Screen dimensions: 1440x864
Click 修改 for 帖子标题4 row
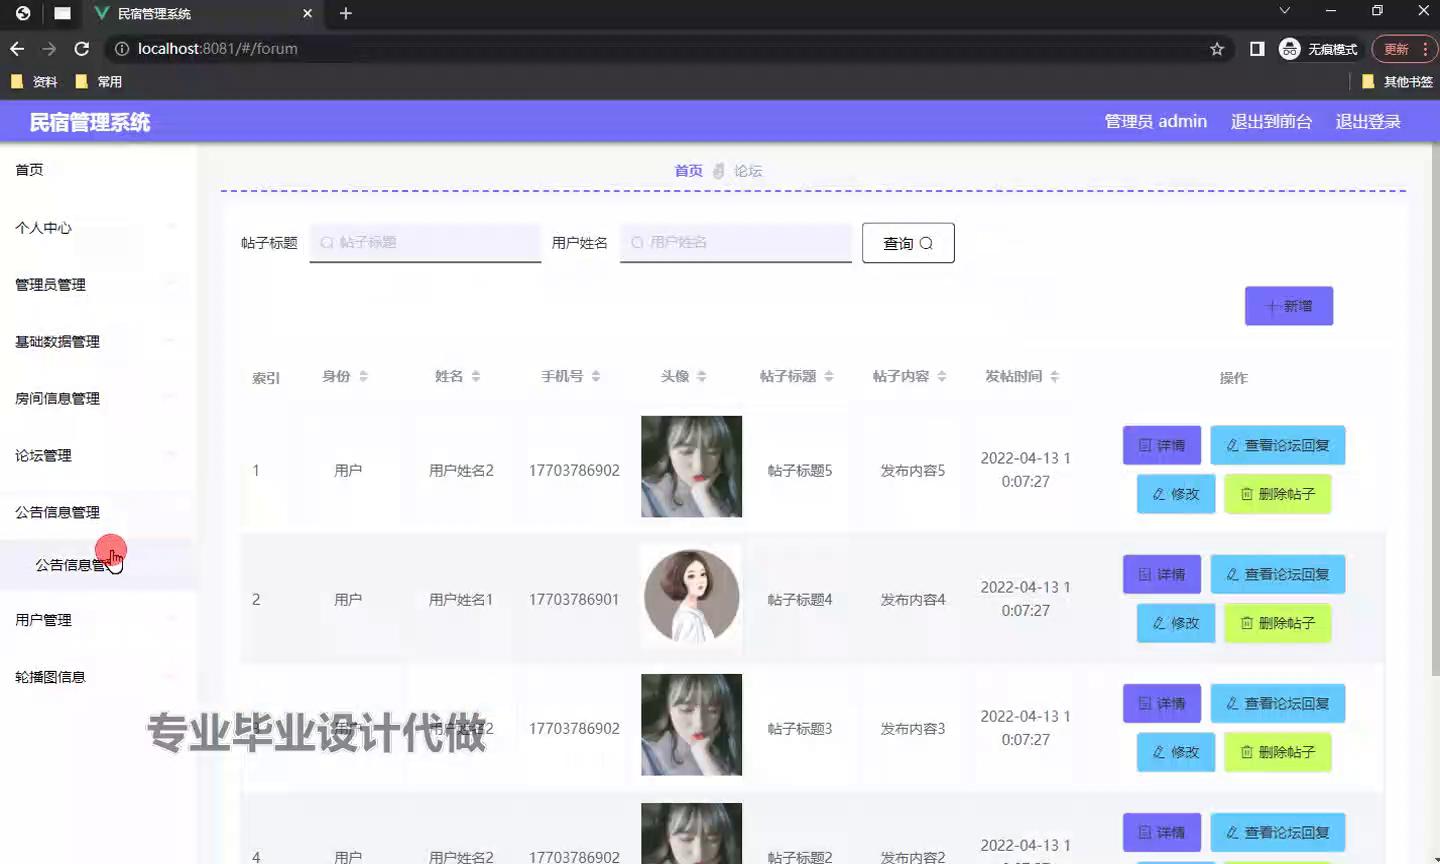click(x=1176, y=623)
